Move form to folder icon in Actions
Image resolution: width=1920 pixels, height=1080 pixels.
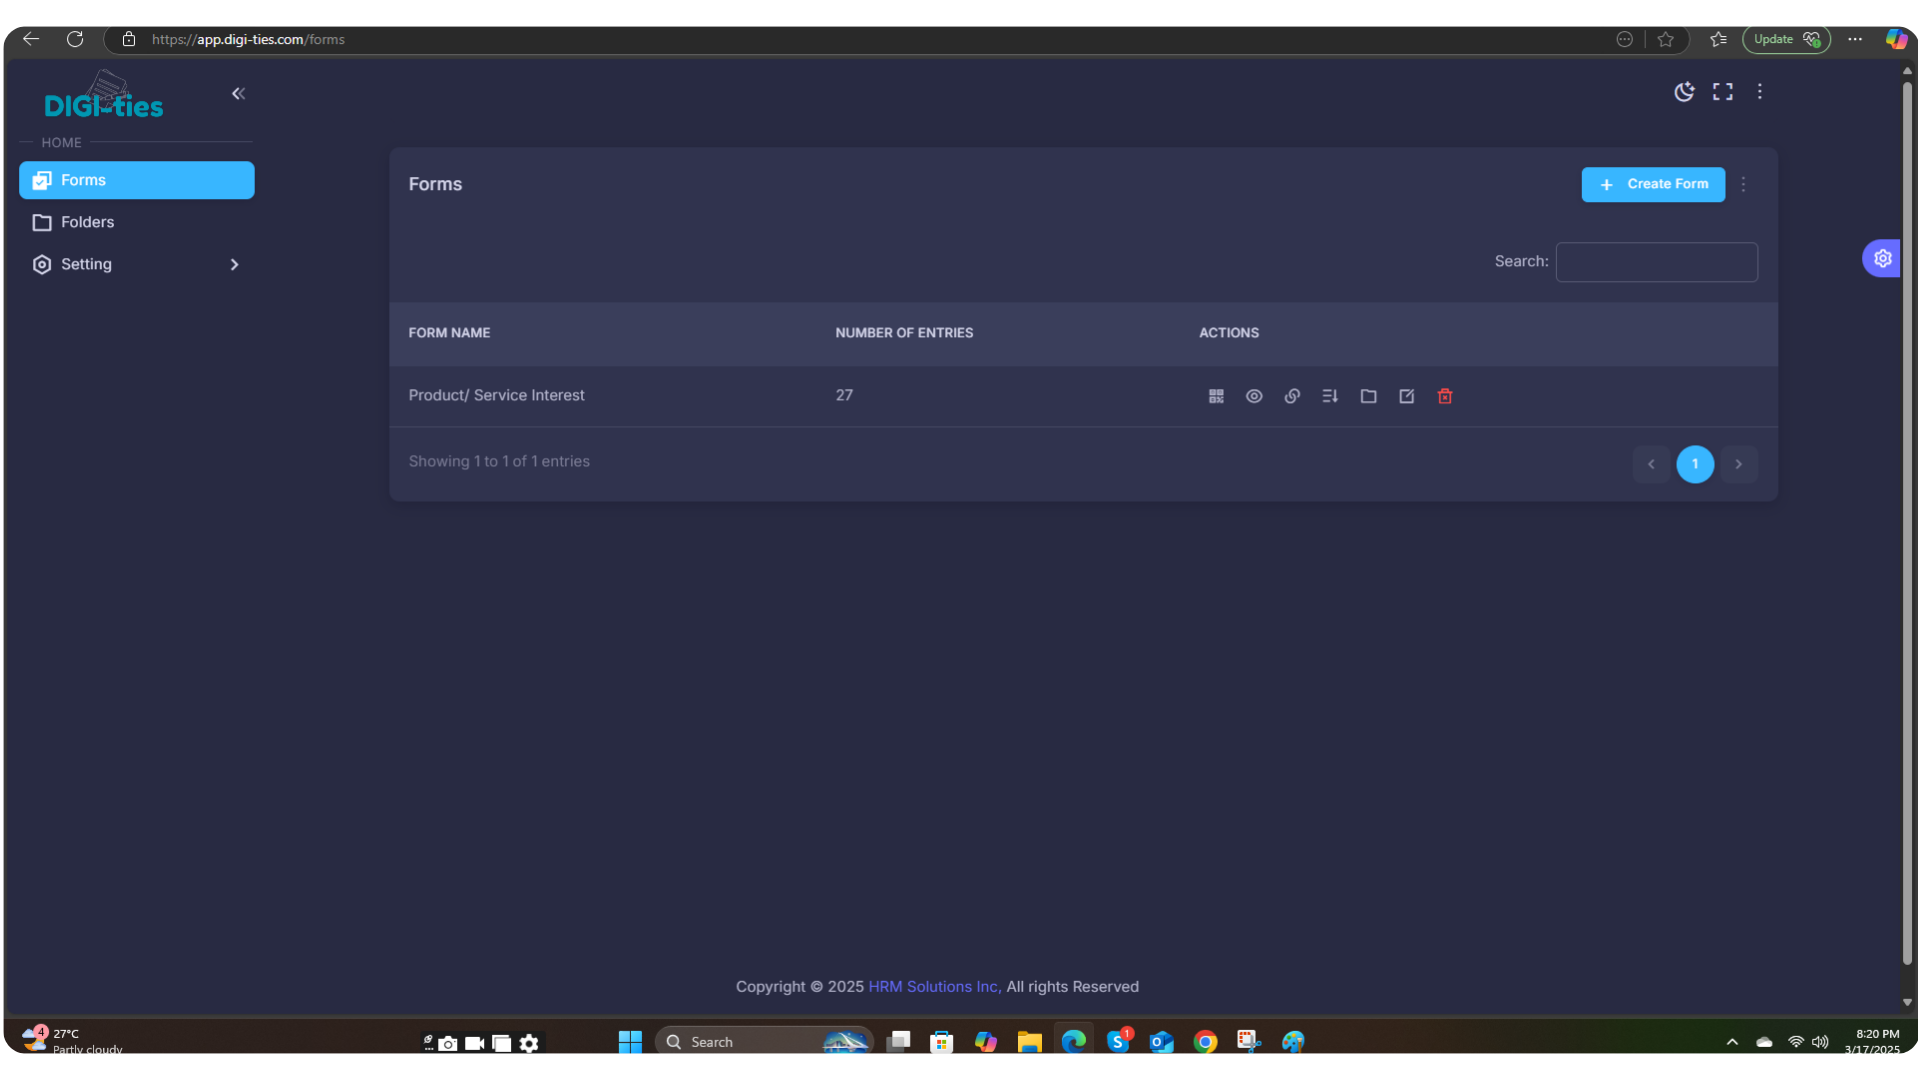(1368, 397)
